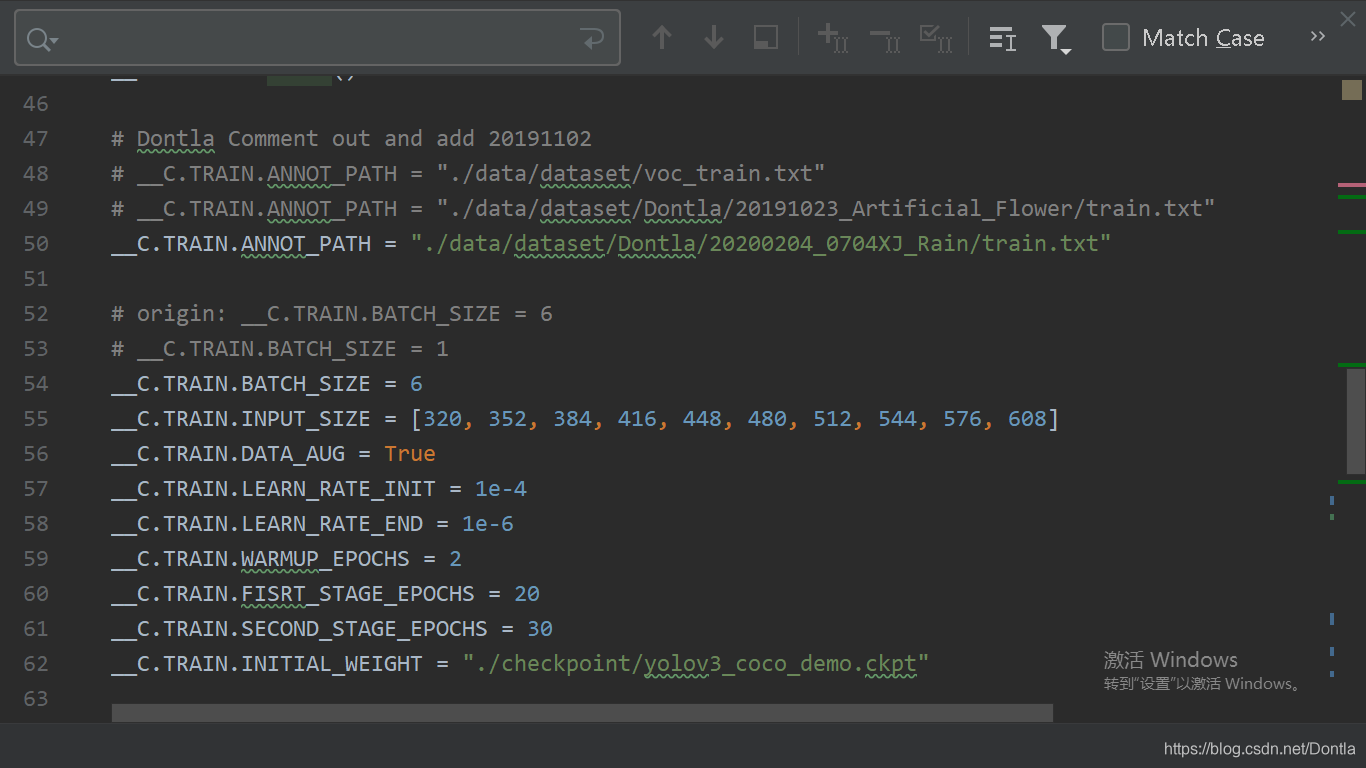Click __C.TRAIN.BATCH_SIZE on line 54
Image resolution: width=1366 pixels, height=768 pixels.
pyautogui.click(x=241, y=383)
